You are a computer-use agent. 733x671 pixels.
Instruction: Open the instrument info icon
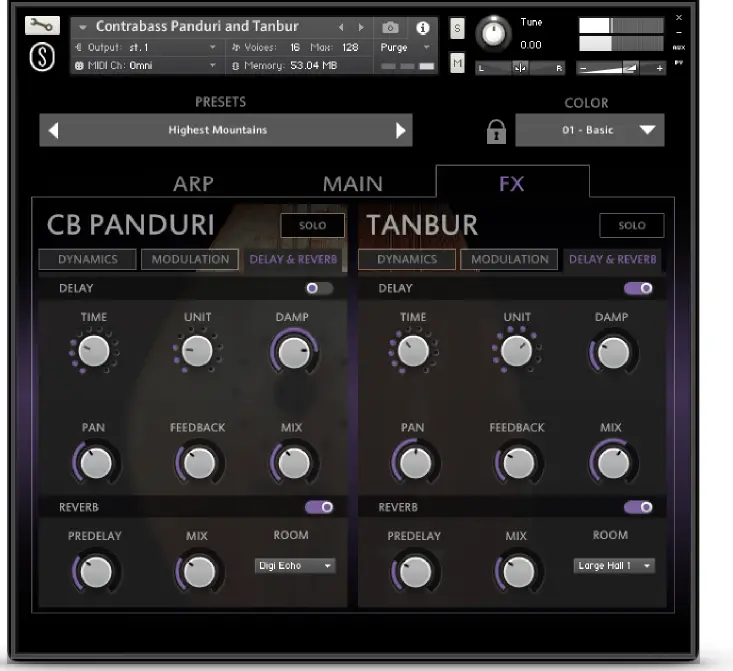point(423,28)
